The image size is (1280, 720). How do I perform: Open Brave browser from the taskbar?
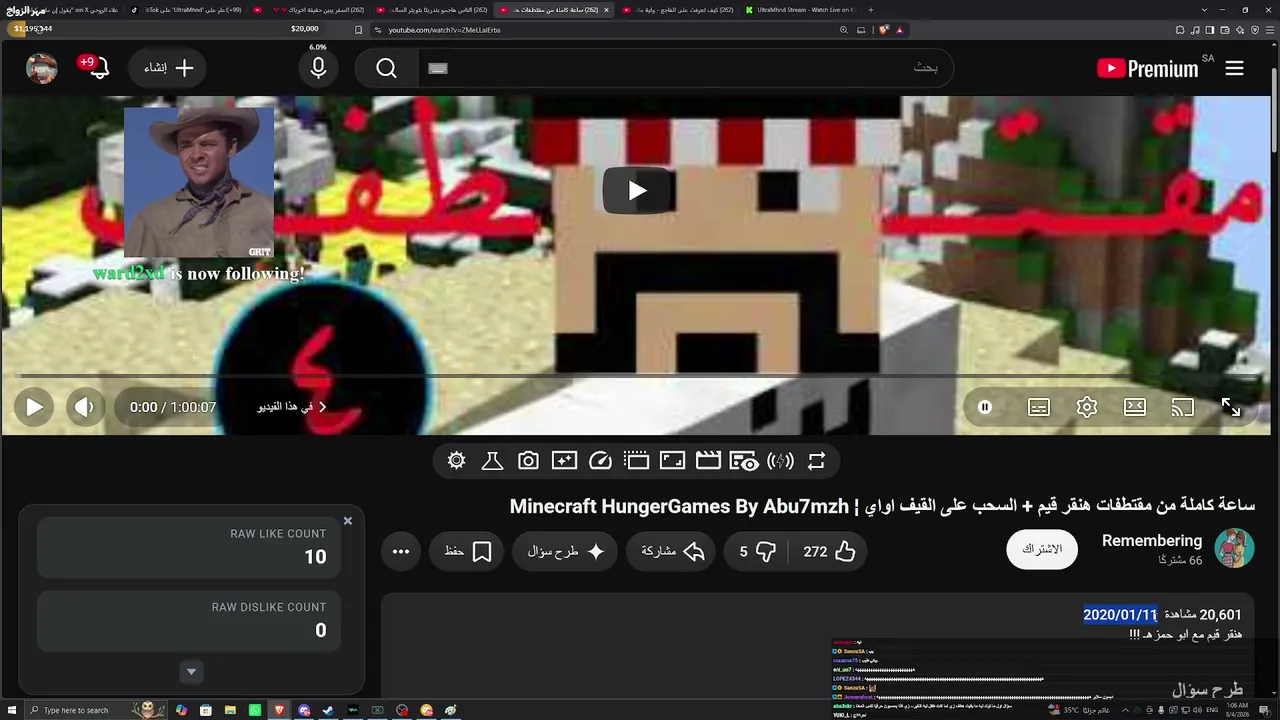(x=279, y=710)
